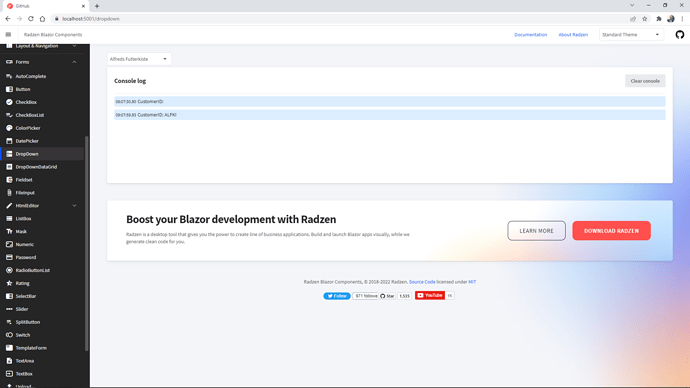Open the browser tab search chevron
This screenshot has height=388, width=690.
tap(632, 6)
